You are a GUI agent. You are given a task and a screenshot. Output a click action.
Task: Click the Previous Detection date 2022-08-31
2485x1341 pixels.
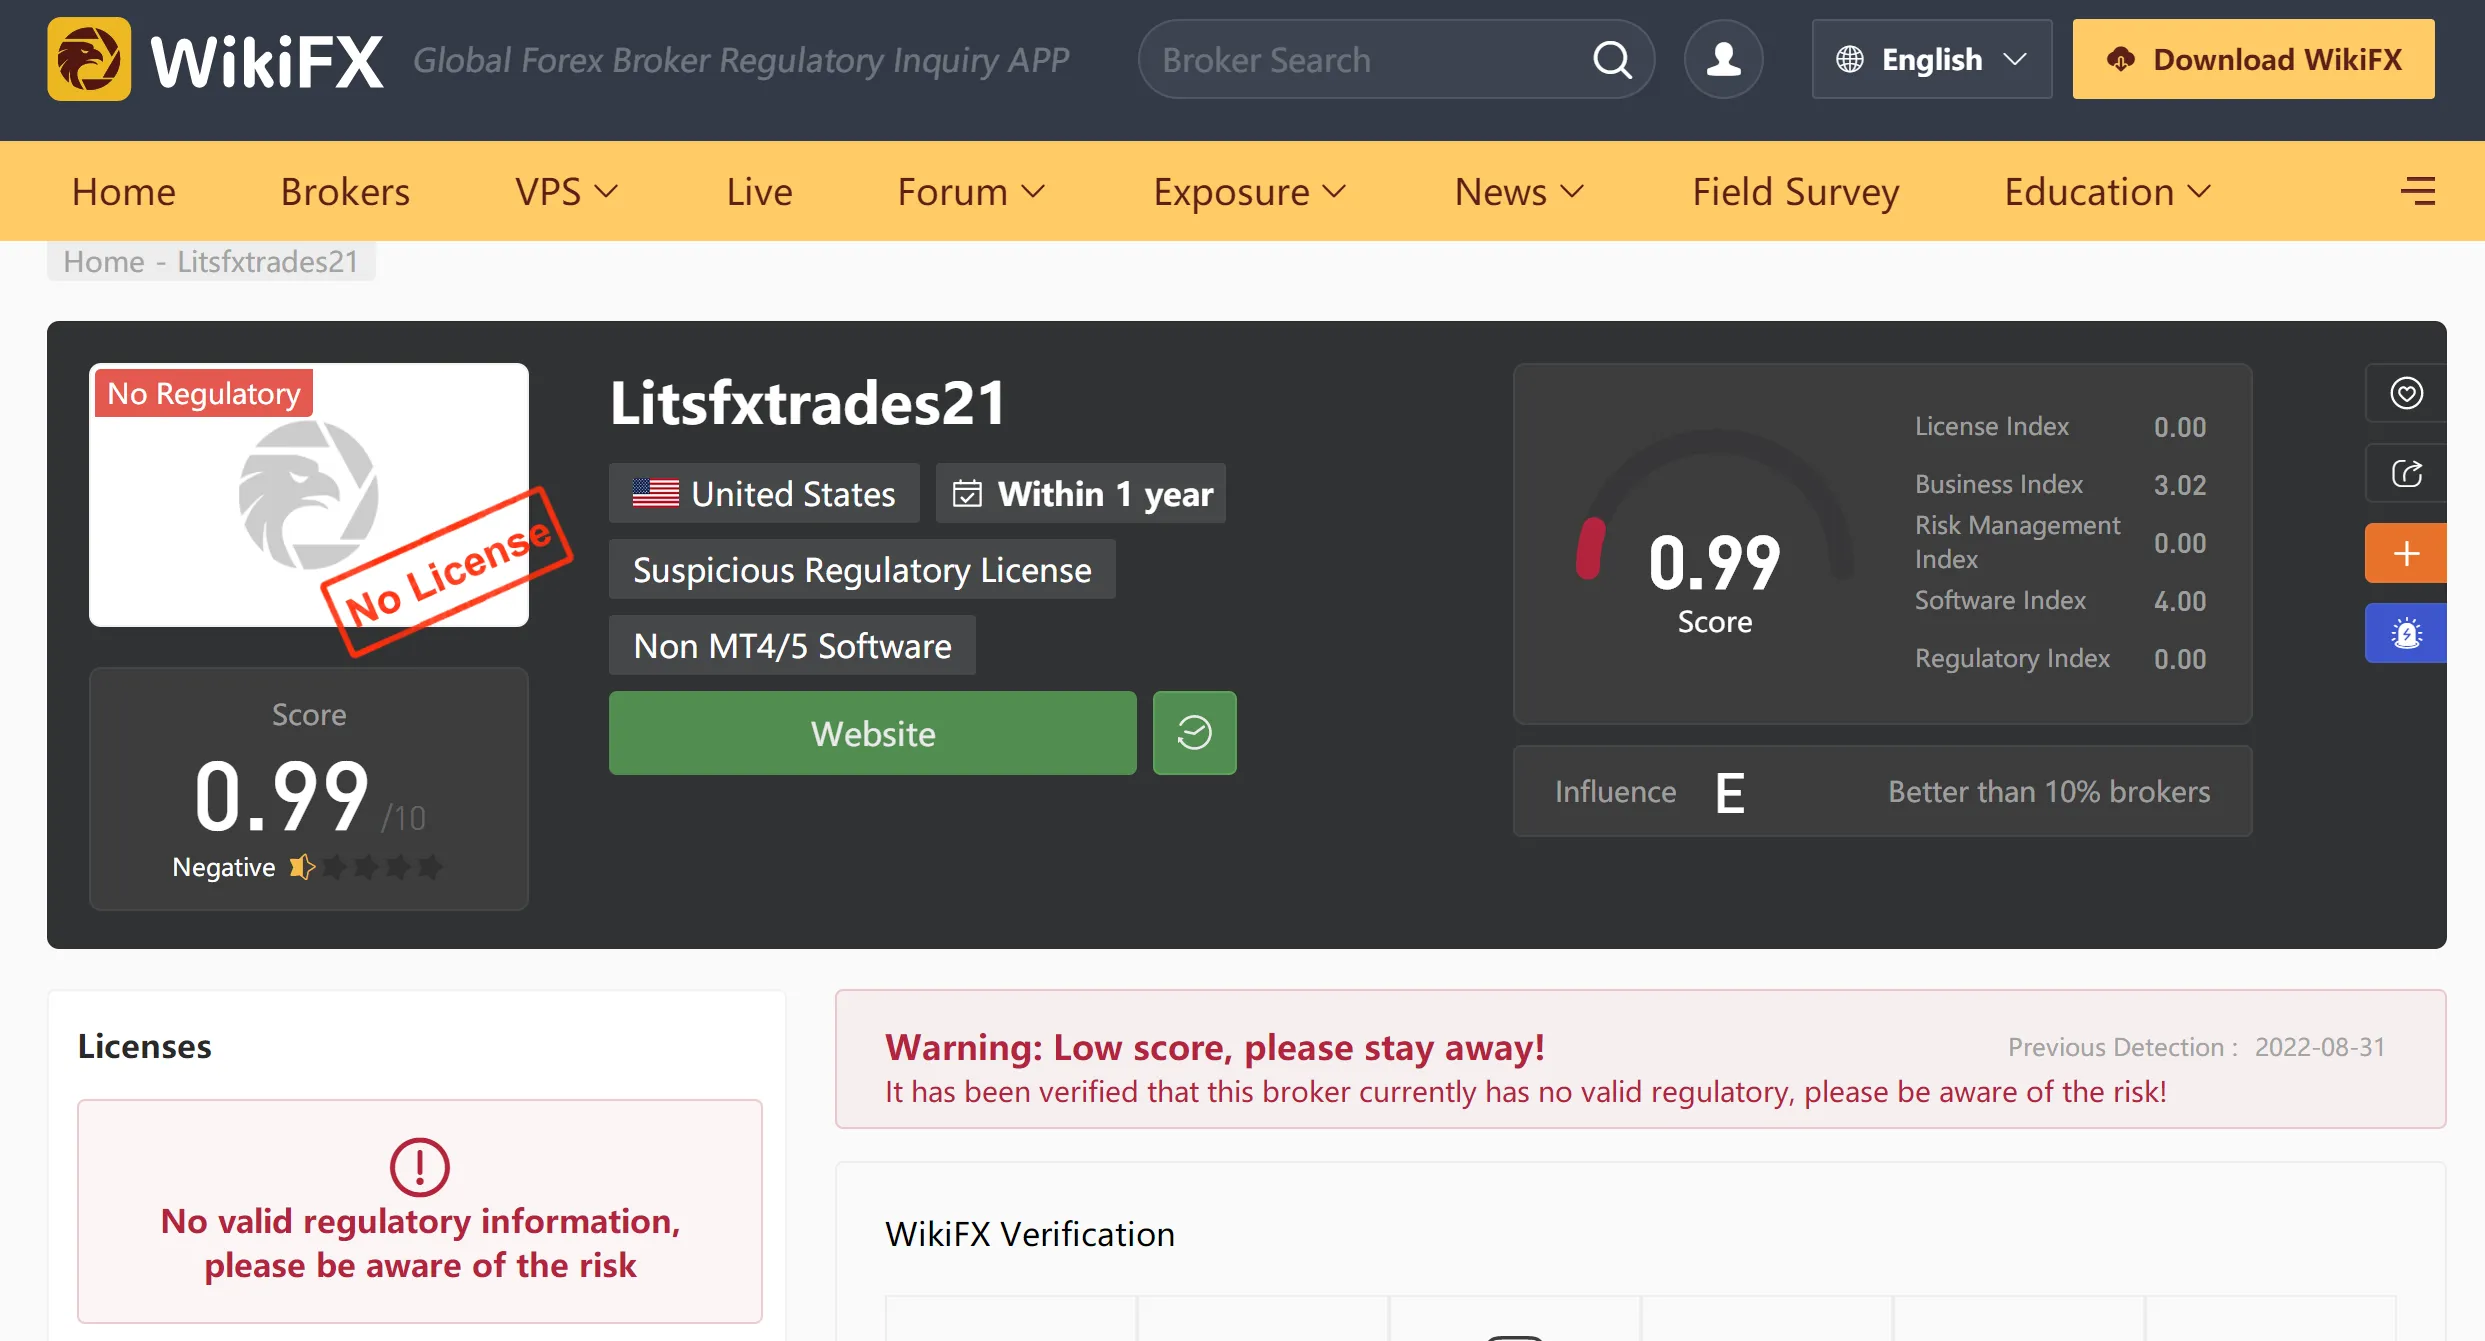[2320, 1047]
